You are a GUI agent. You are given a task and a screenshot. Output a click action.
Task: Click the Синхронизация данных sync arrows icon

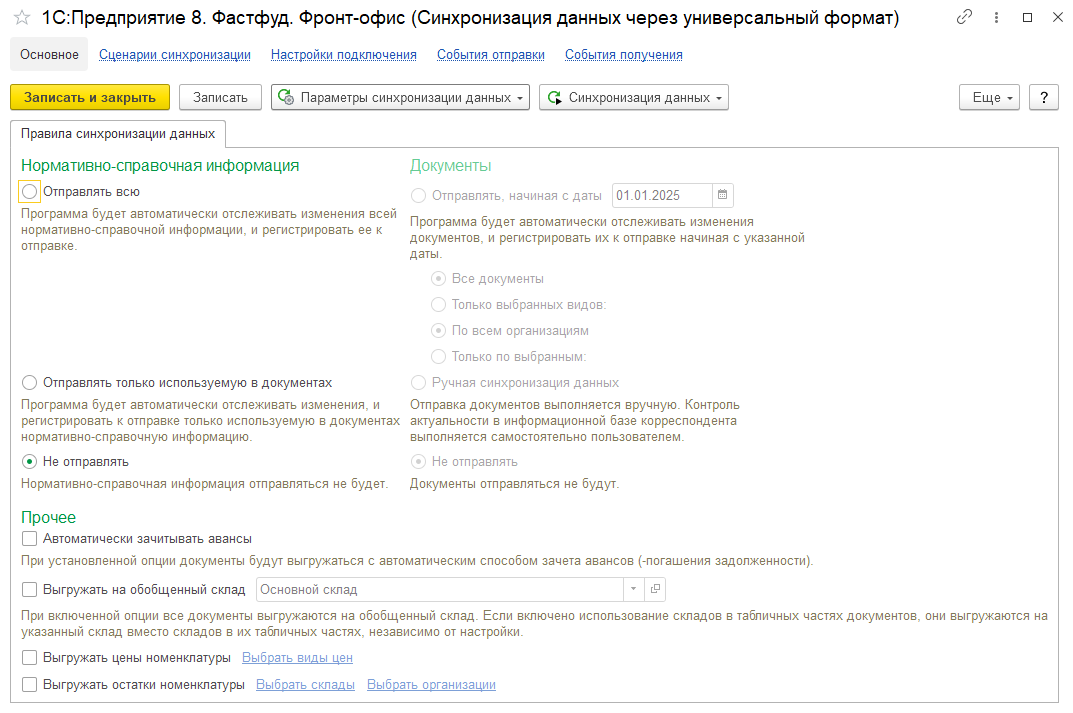coord(555,97)
